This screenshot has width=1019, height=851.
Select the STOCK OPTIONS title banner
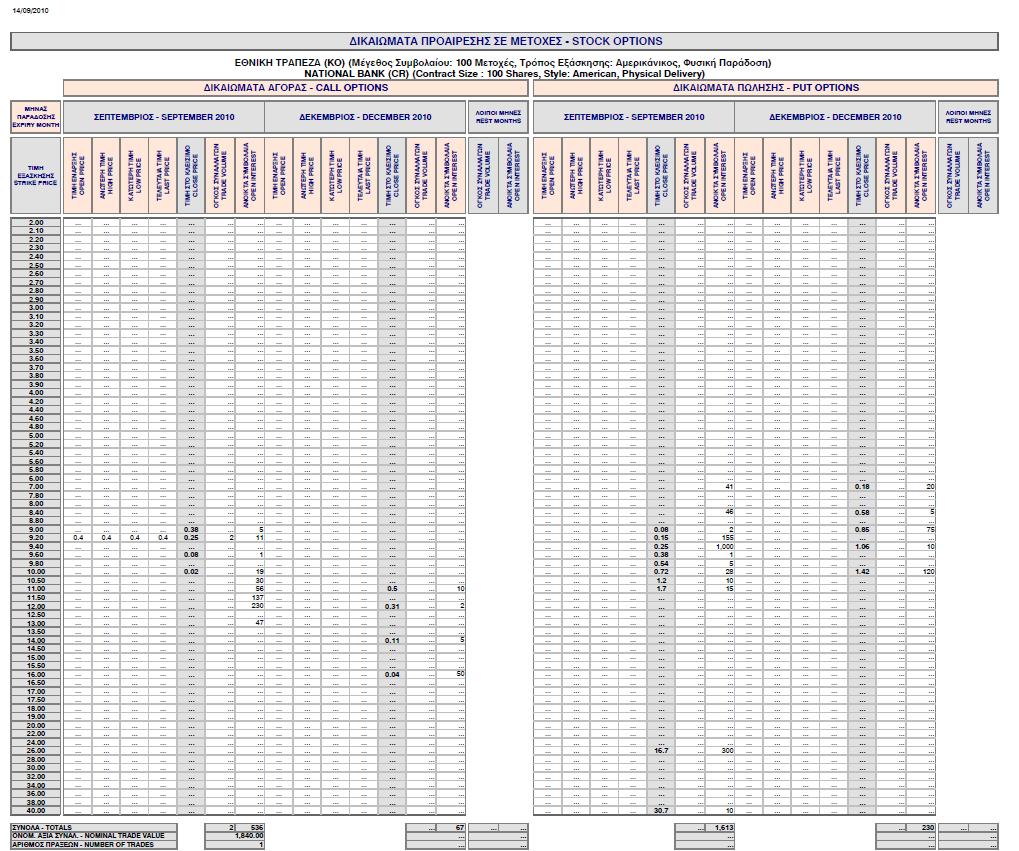pos(504,41)
